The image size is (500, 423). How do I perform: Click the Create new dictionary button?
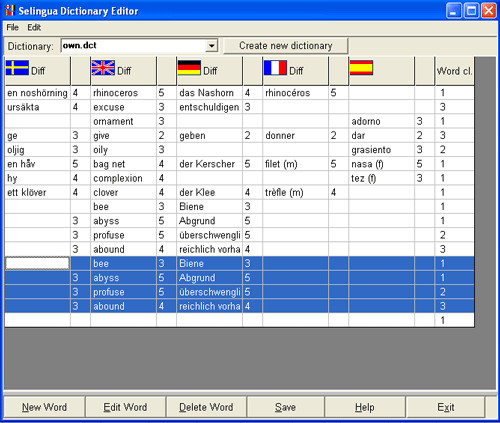click(286, 46)
